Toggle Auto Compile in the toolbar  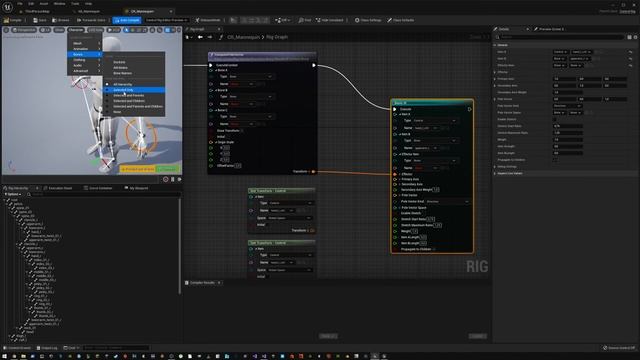127,20
